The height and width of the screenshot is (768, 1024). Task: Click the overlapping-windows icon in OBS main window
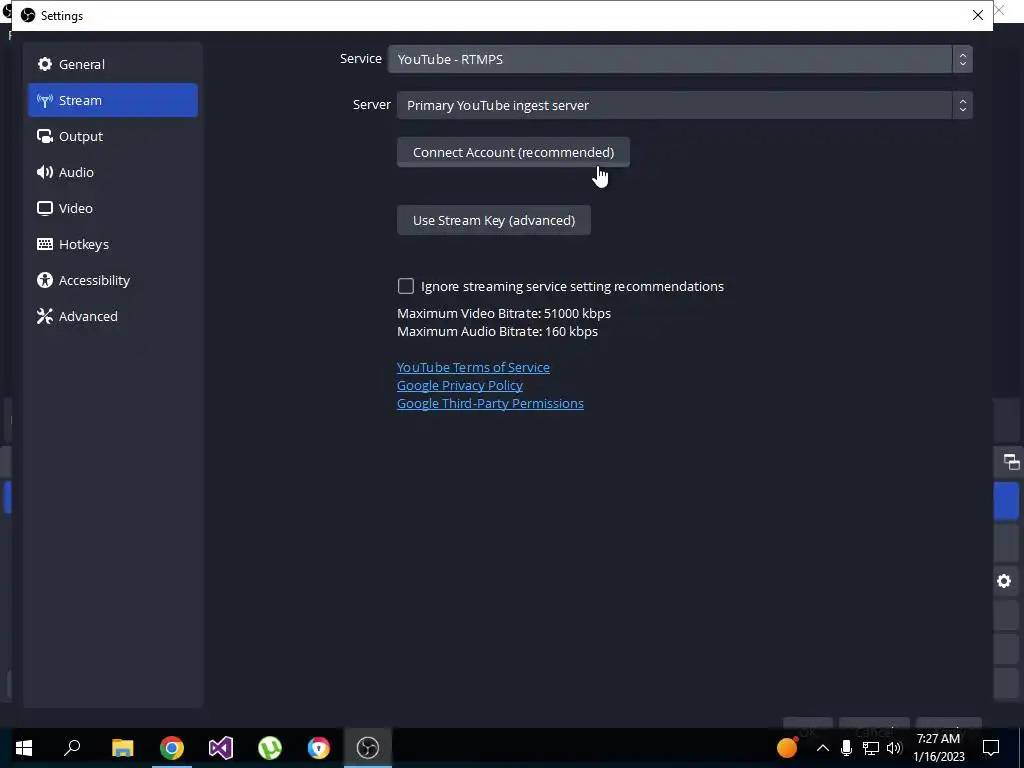pyautogui.click(x=1011, y=462)
